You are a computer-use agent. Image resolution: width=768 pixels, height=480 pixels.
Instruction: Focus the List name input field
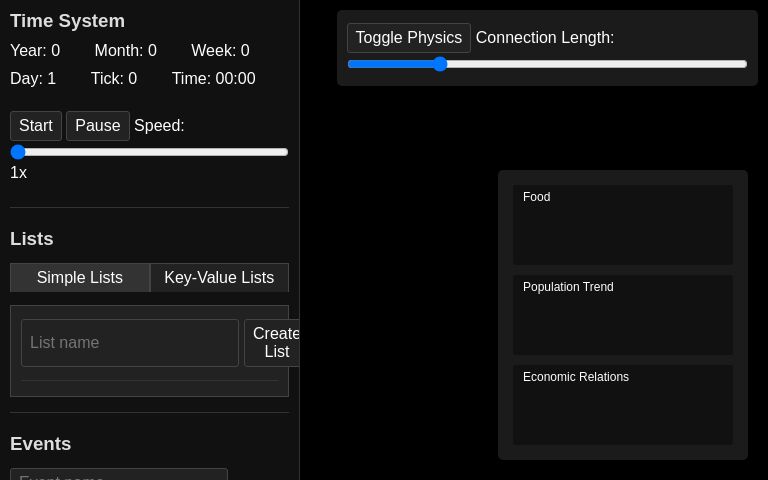(130, 343)
